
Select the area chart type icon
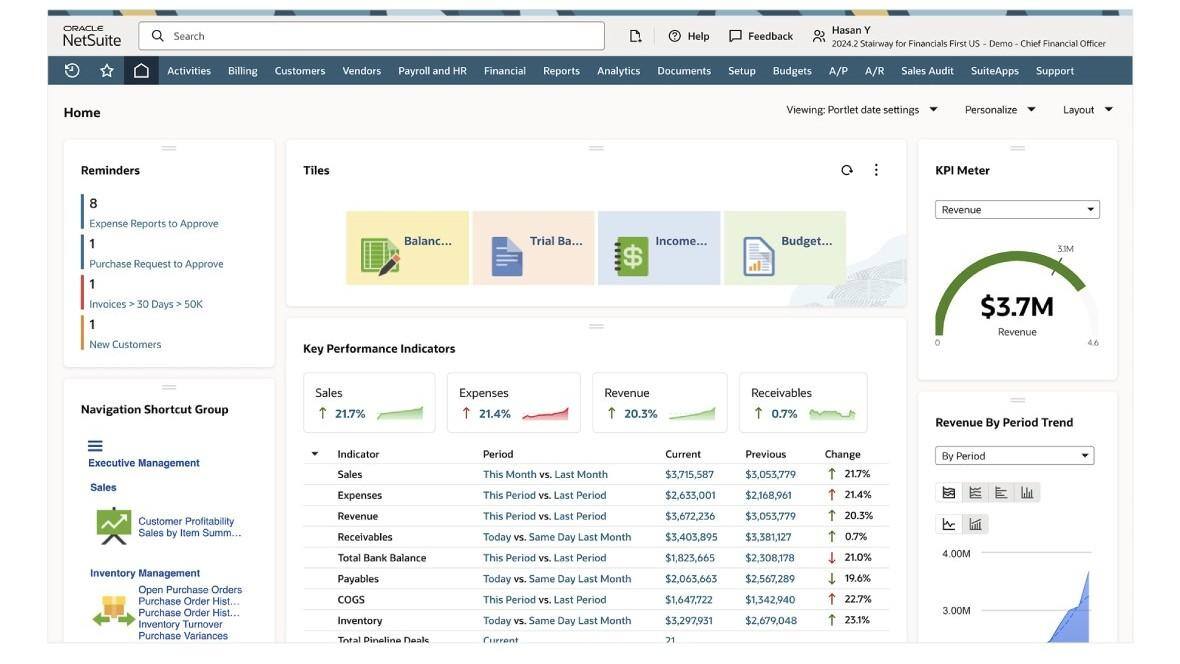click(949, 493)
